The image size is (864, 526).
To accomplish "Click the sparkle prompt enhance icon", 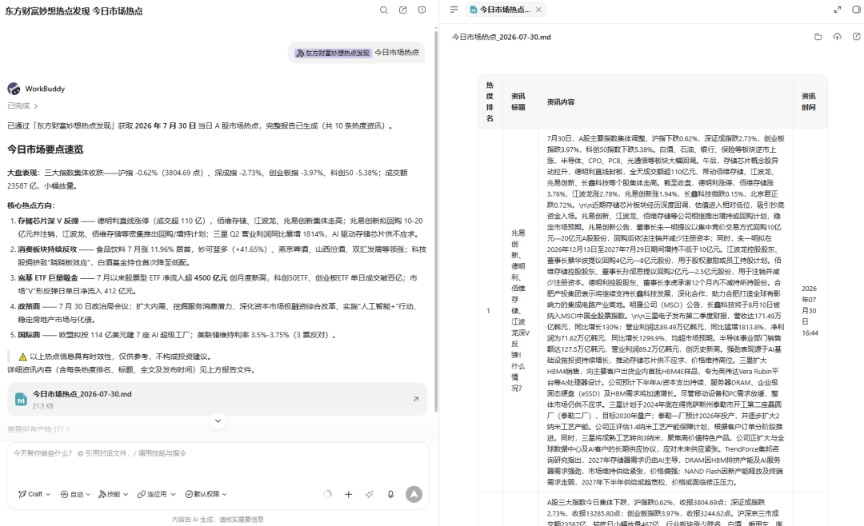I will pos(369,494).
